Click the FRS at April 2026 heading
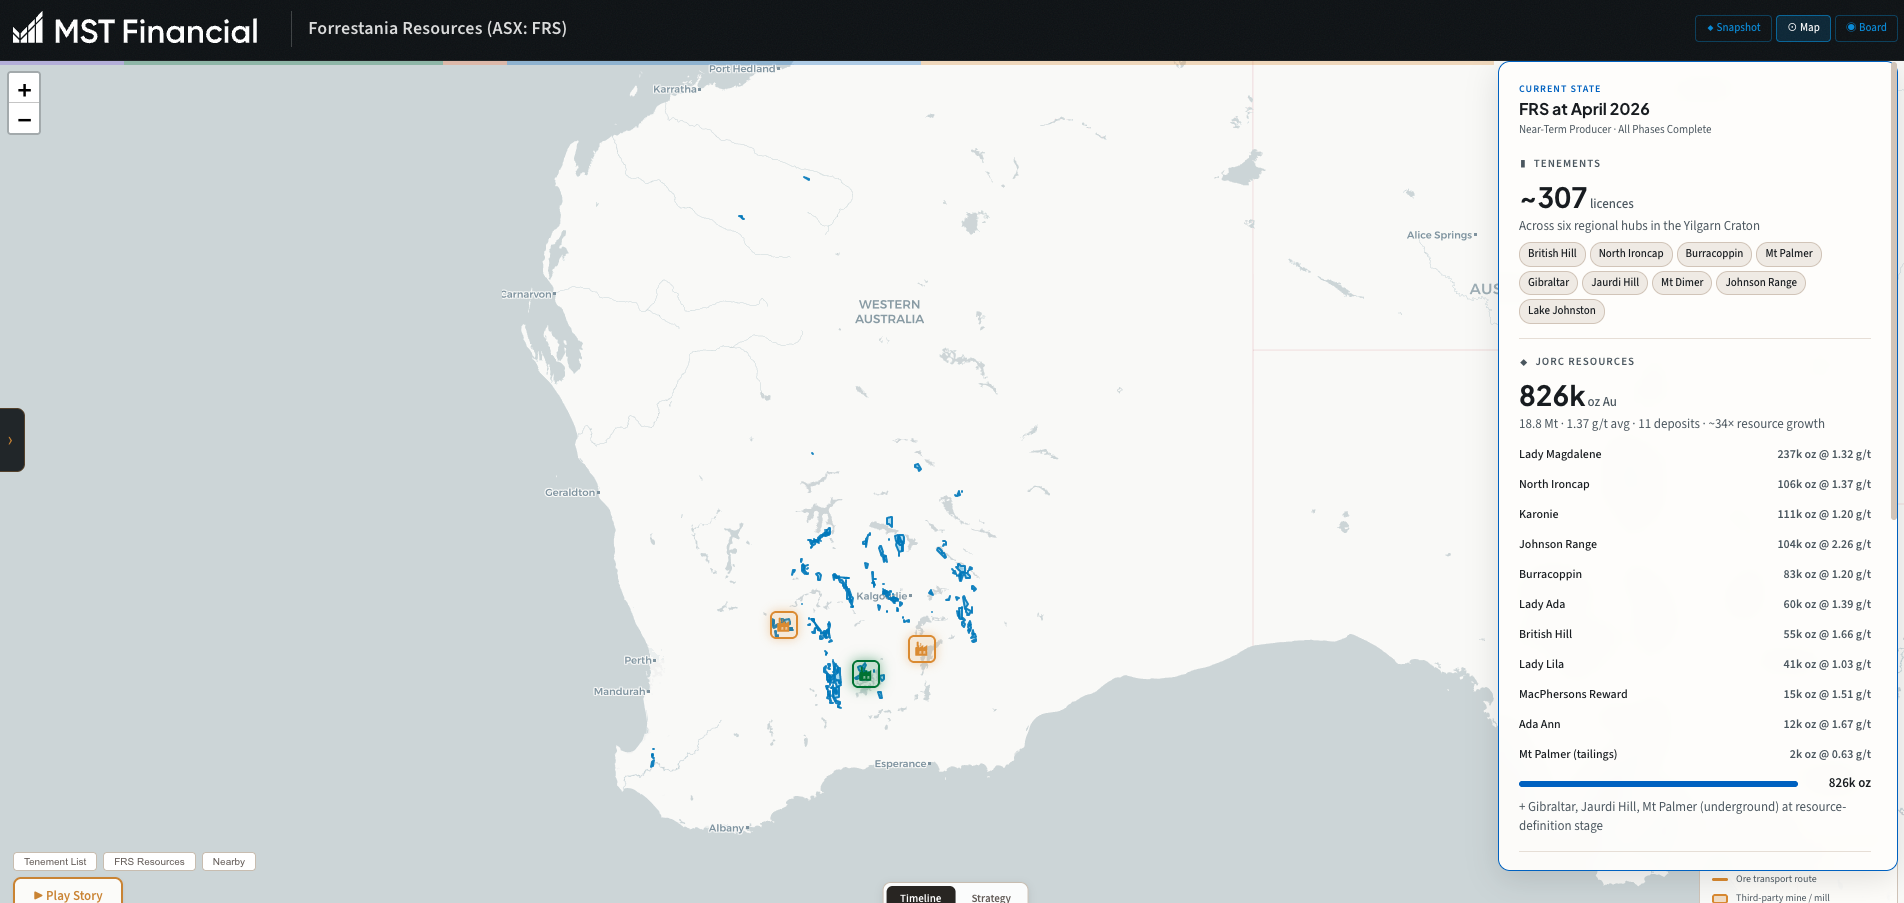This screenshot has height=903, width=1904. [x=1584, y=109]
